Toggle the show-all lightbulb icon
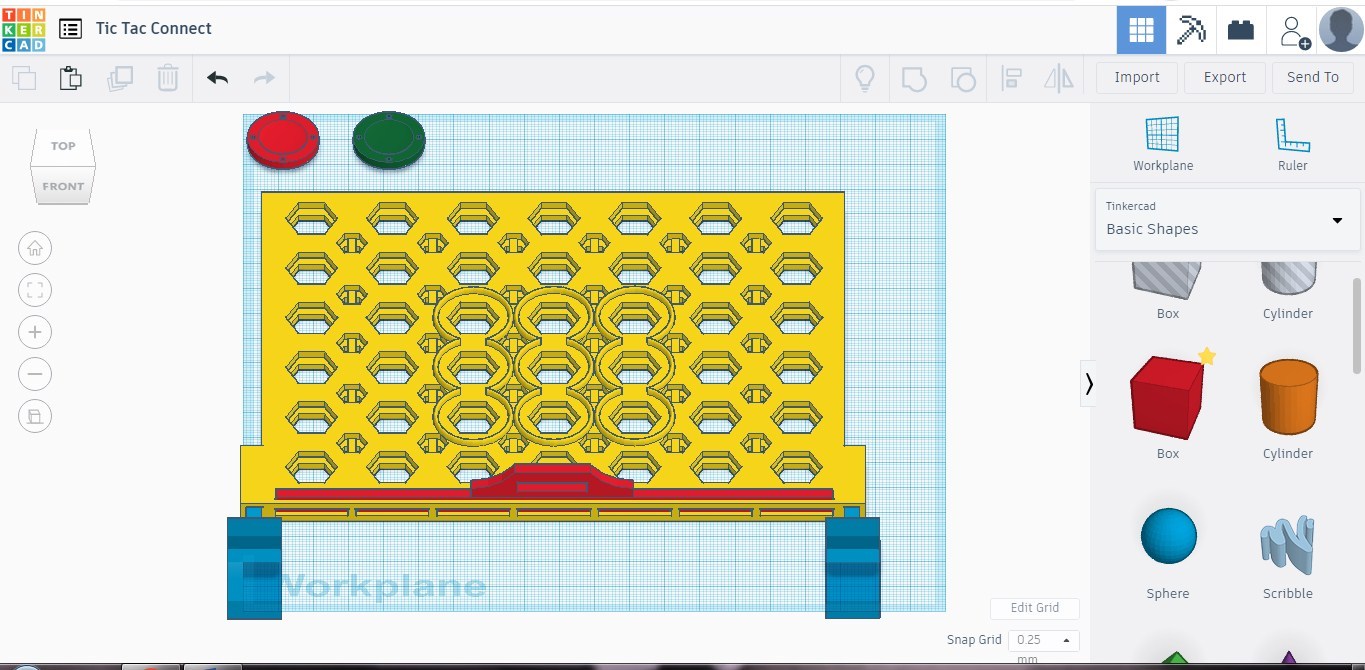 coord(865,78)
